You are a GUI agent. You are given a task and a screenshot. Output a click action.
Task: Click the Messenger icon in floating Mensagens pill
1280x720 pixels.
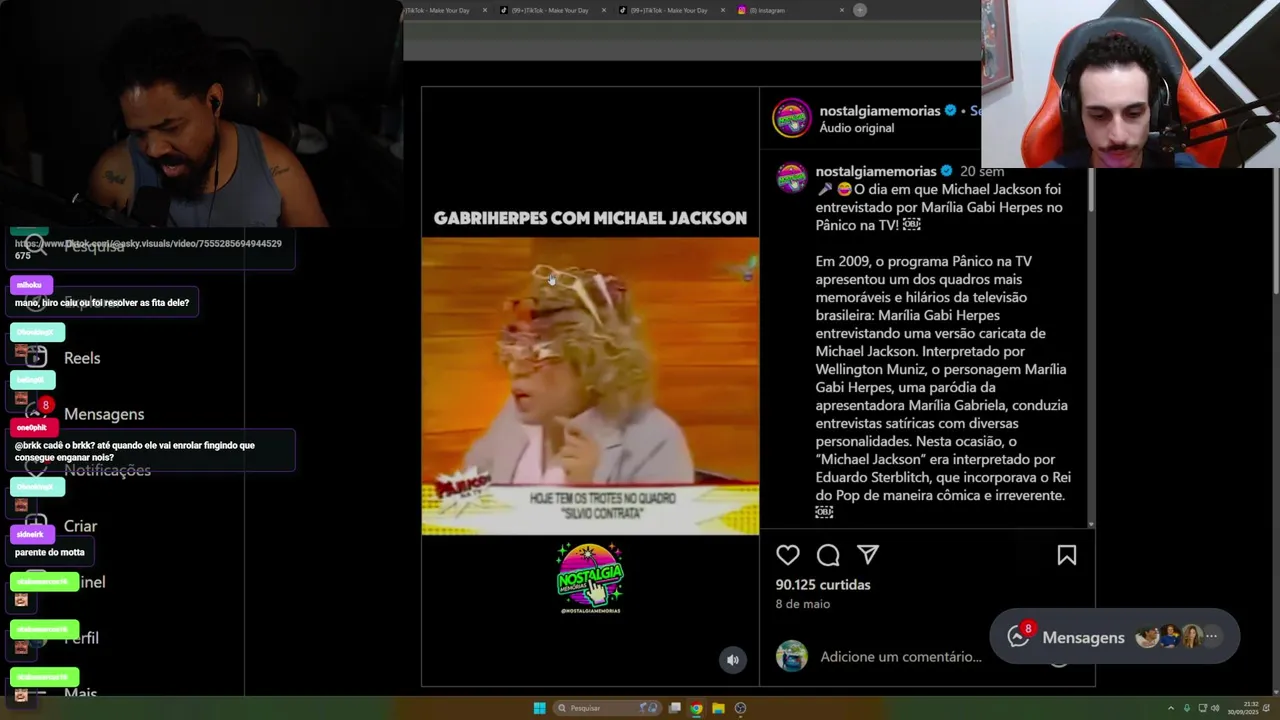pos(1018,636)
